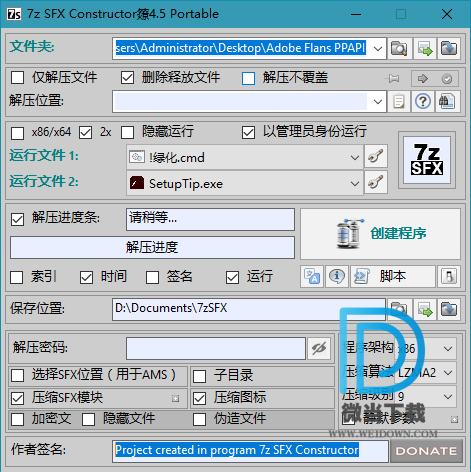This screenshot has height=472, width=471.
Task: Click the document icon right of help
Action: point(447,101)
